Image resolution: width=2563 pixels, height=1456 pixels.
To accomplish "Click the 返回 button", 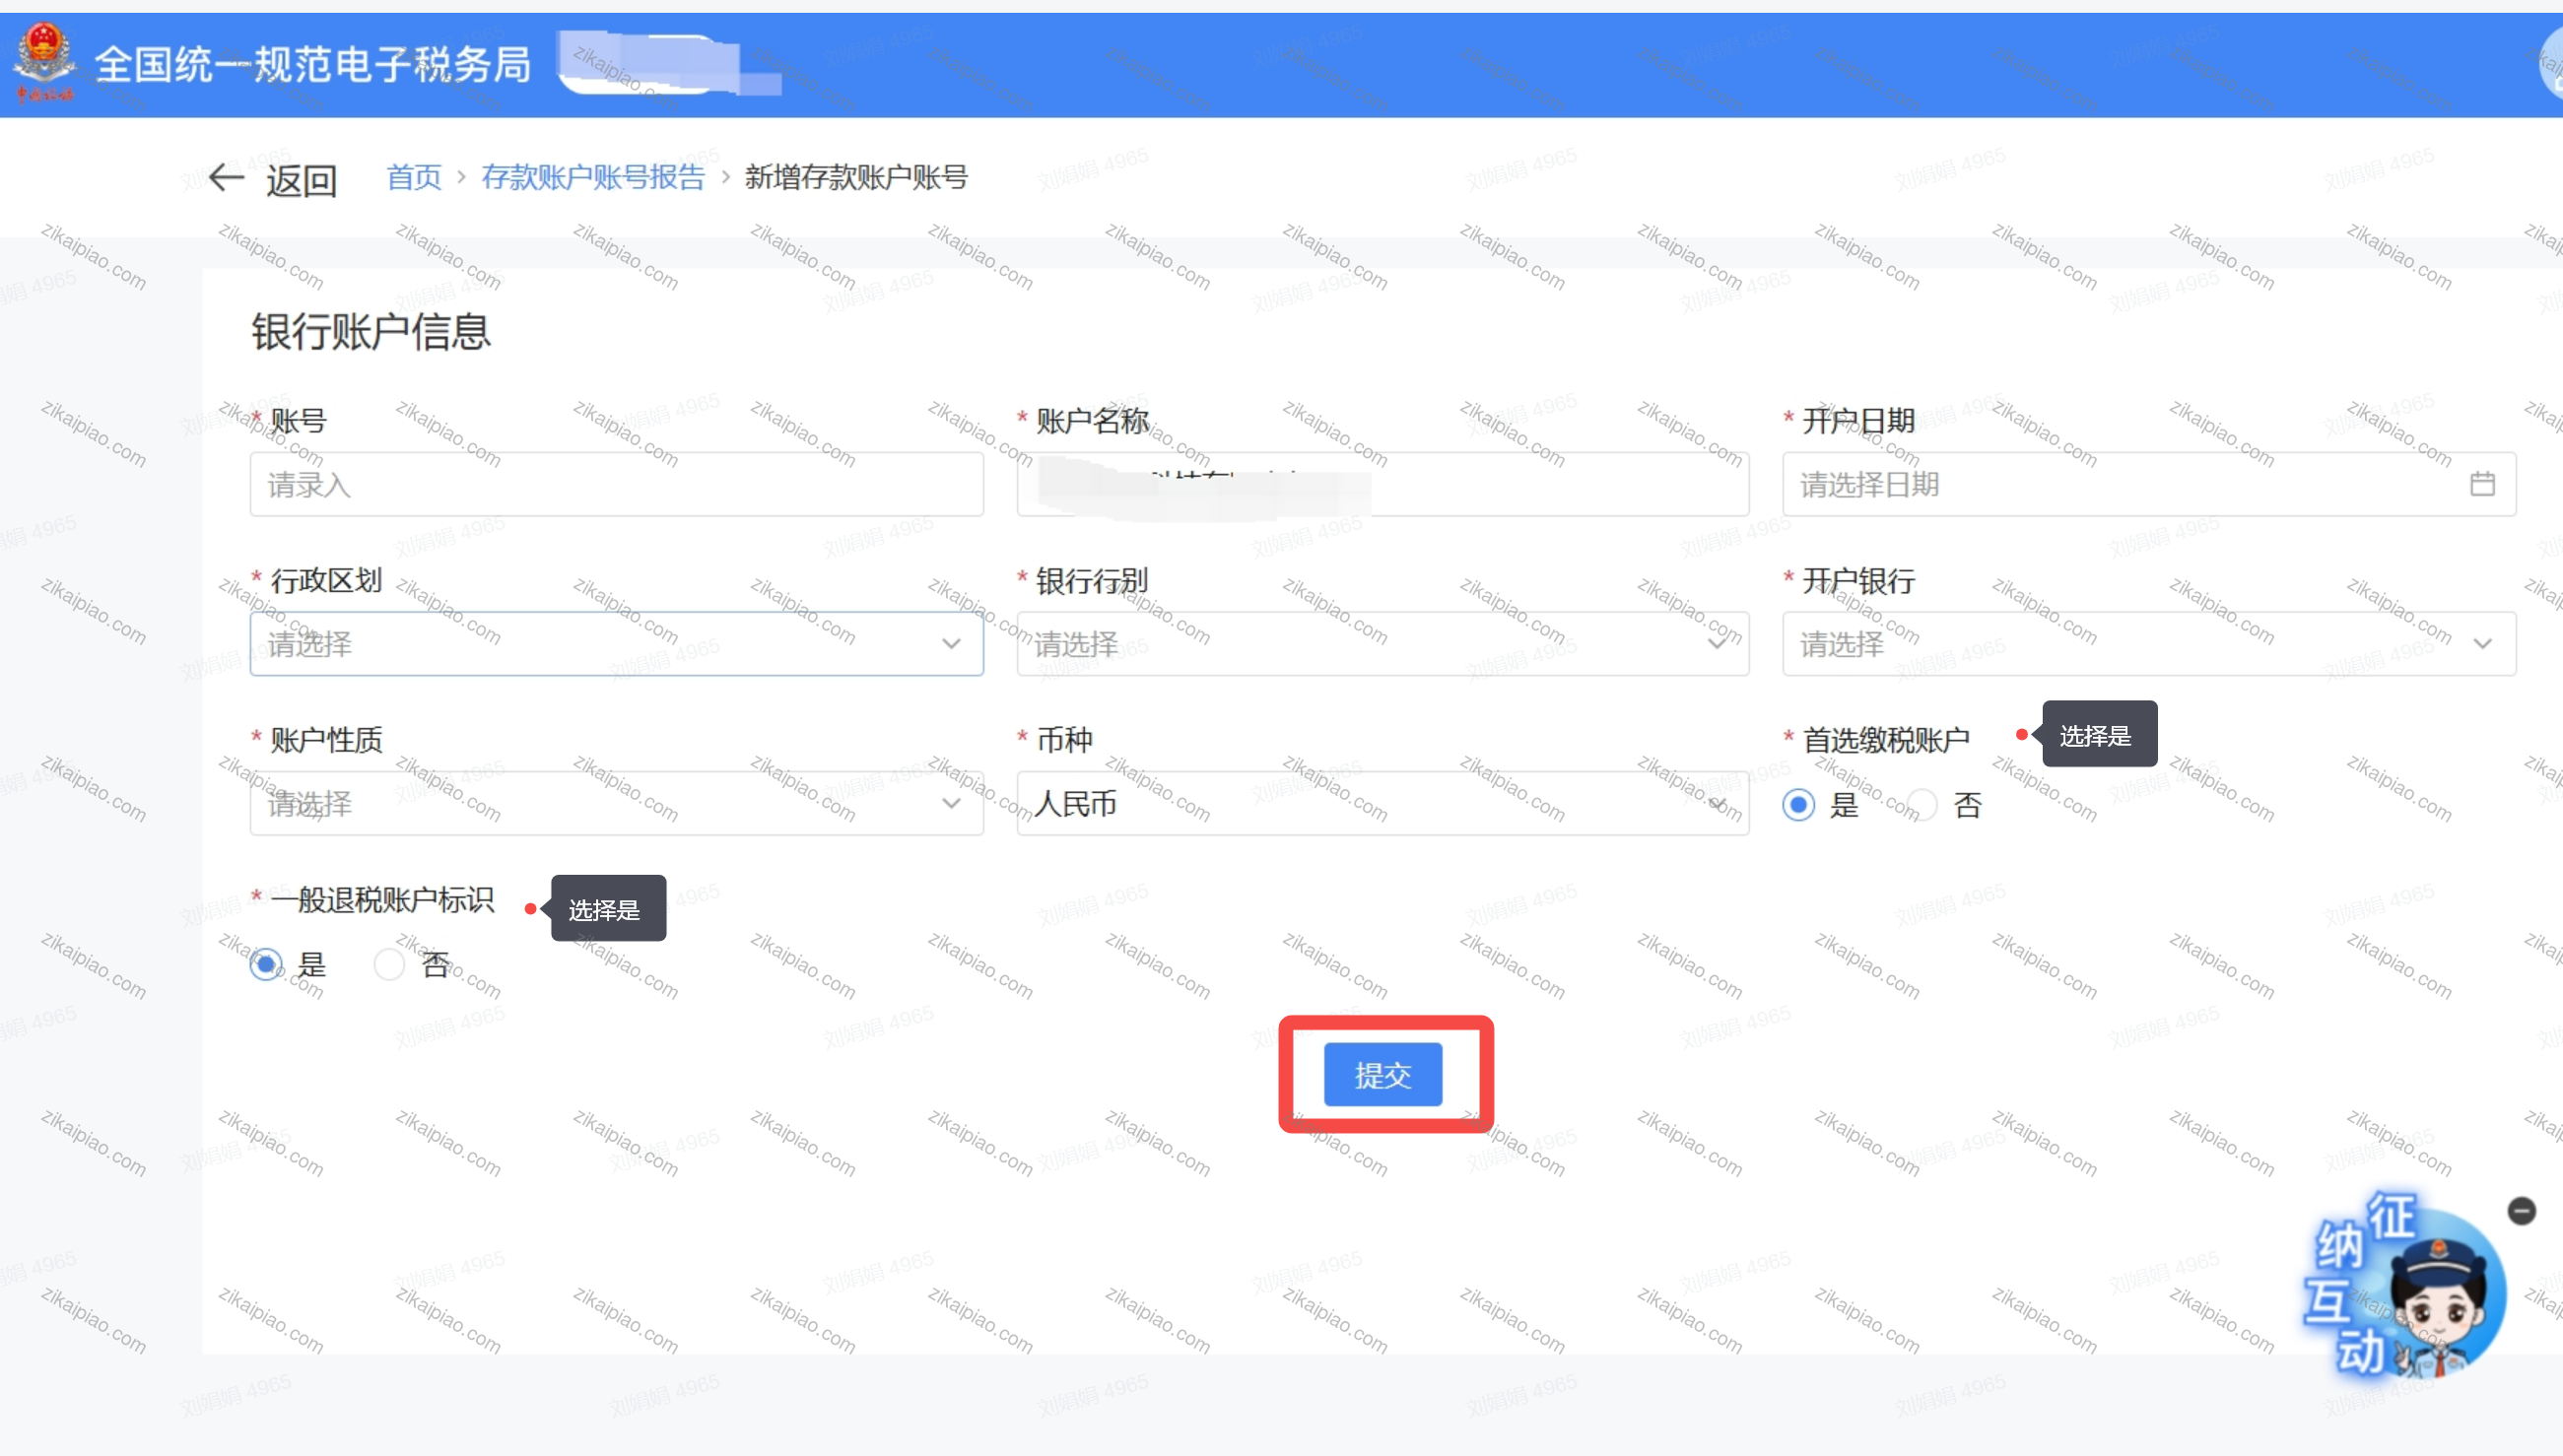I will pyautogui.click(x=301, y=180).
